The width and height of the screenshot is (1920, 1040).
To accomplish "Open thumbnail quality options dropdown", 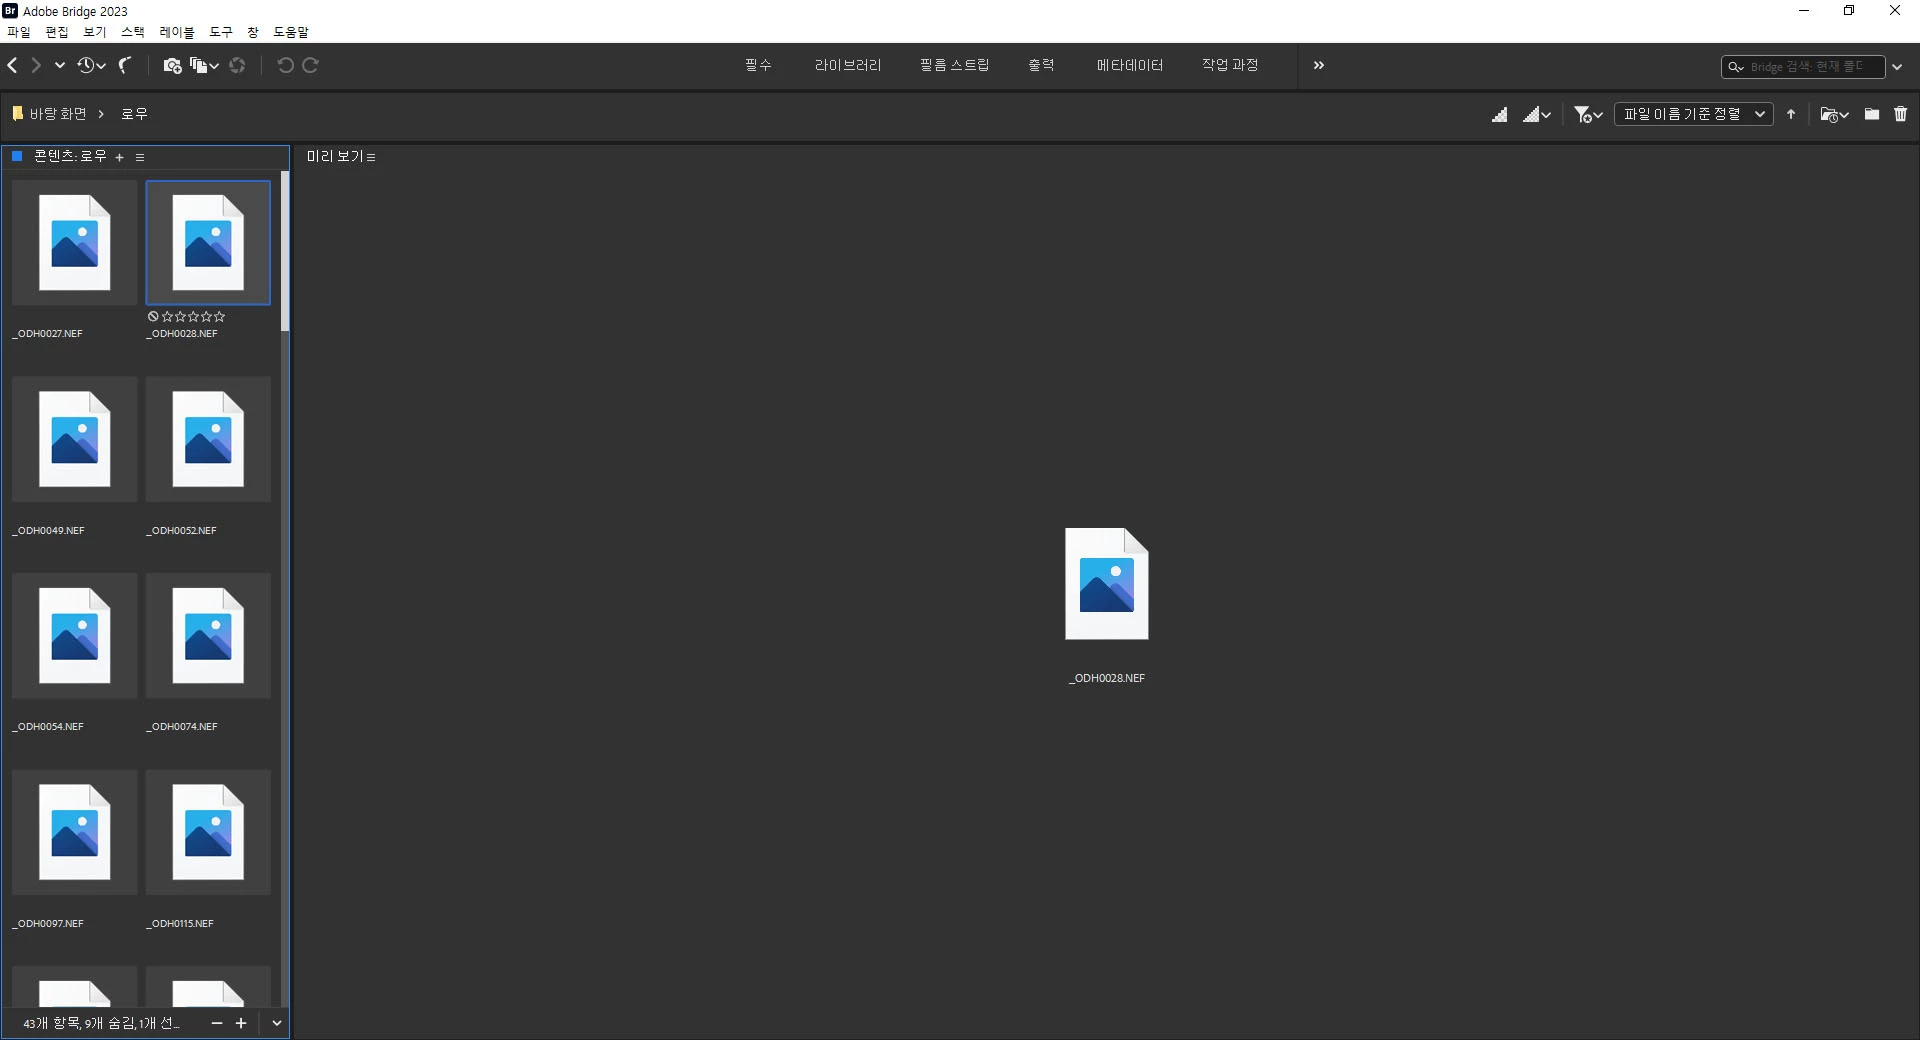I will [1537, 115].
